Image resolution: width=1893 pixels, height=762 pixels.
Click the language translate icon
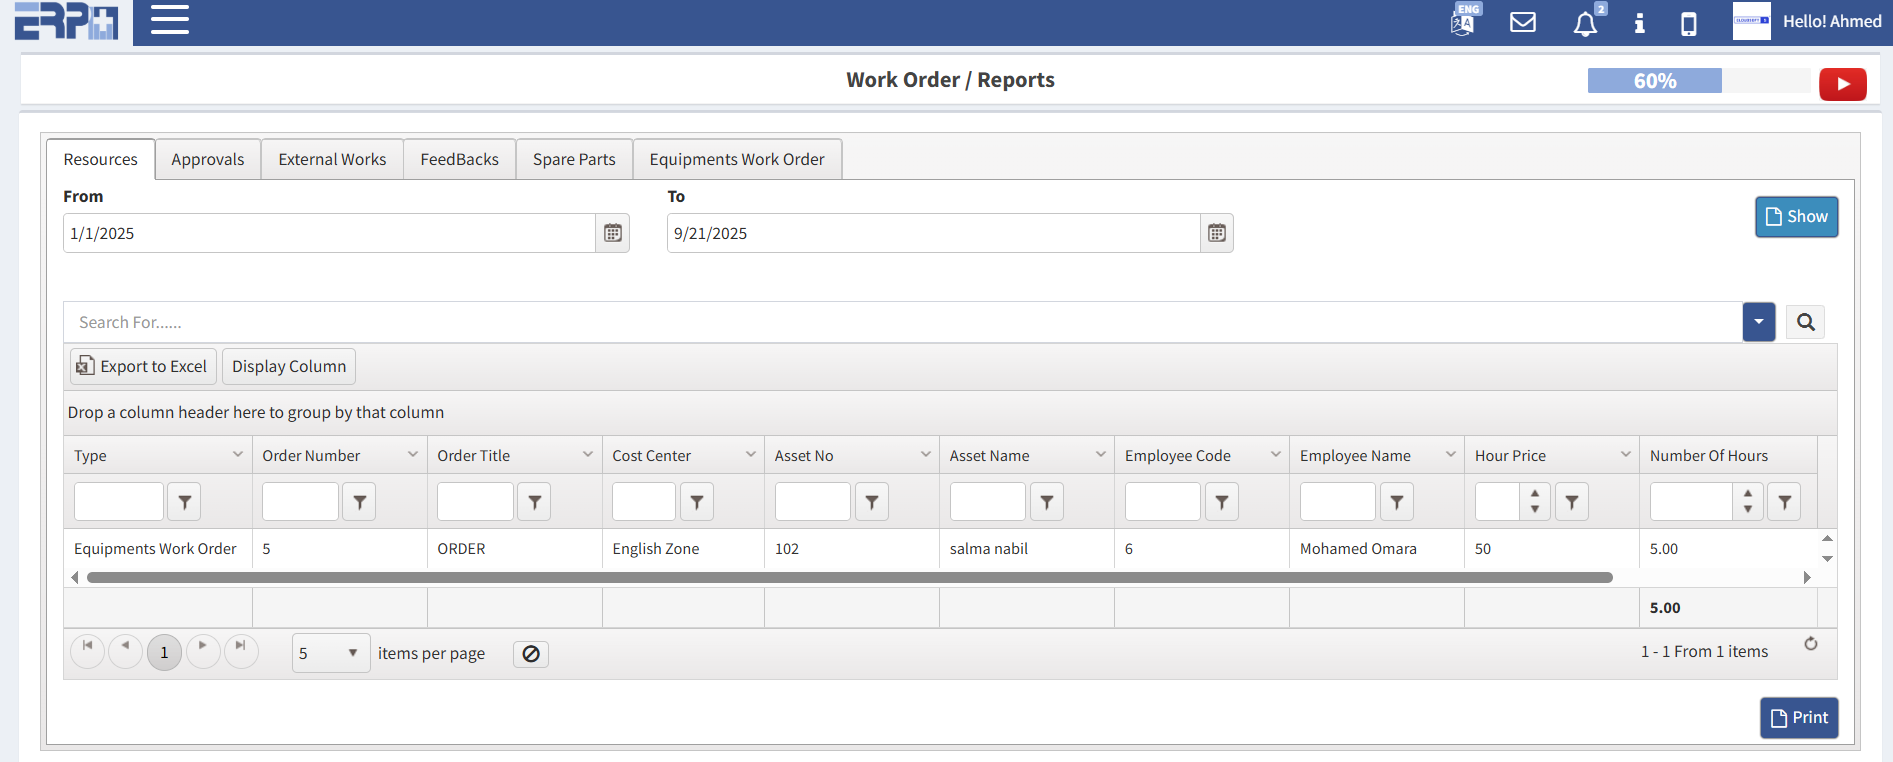[x=1463, y=22]
